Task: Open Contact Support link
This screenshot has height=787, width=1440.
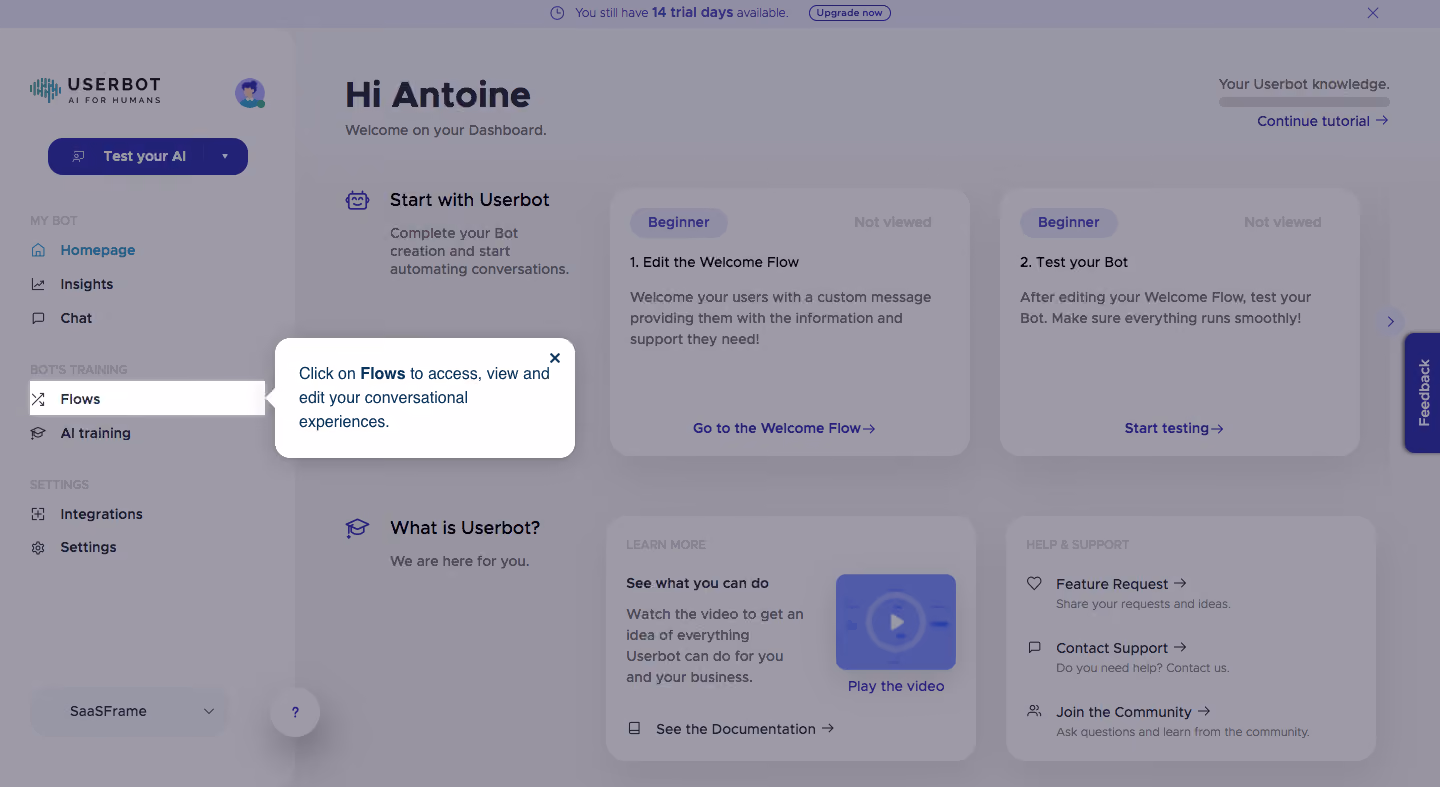Action: click(1121, 648)
